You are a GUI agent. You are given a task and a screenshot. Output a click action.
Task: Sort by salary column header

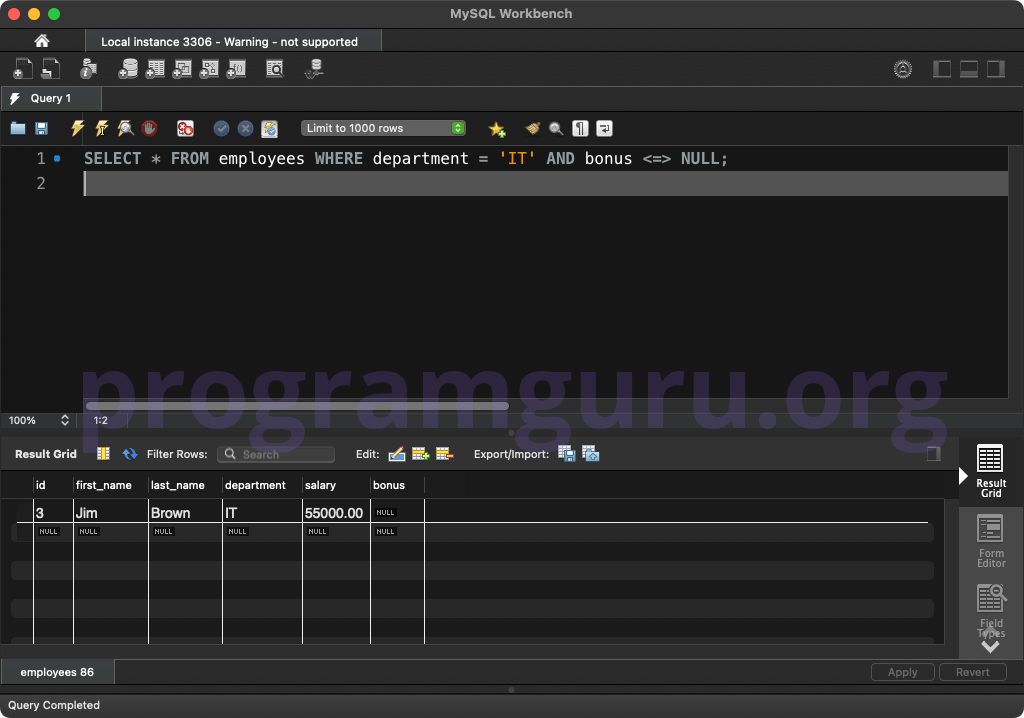click(320, 485)
